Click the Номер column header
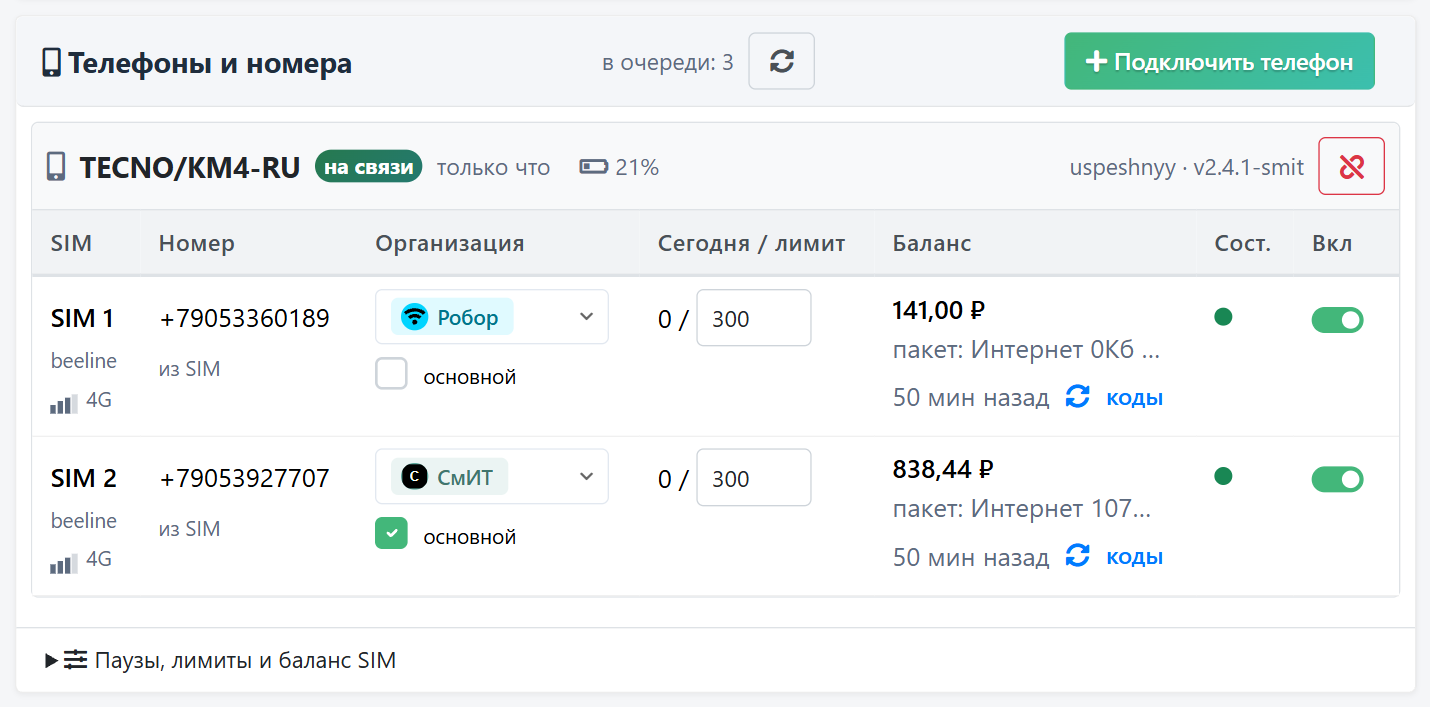The width and height of the screenshot is (1430, 707). point(197,243)
